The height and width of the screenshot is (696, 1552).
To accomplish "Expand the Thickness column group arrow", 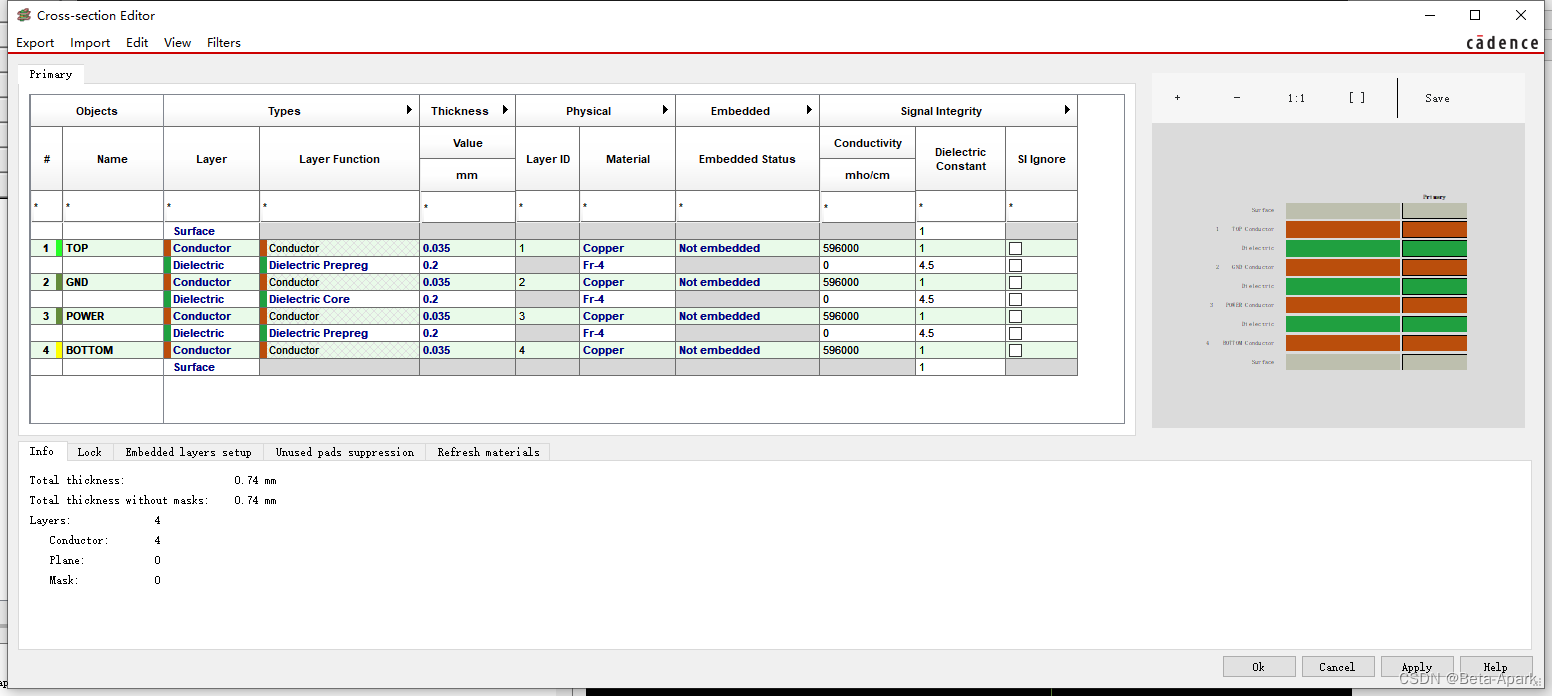I will click(505, 110).
